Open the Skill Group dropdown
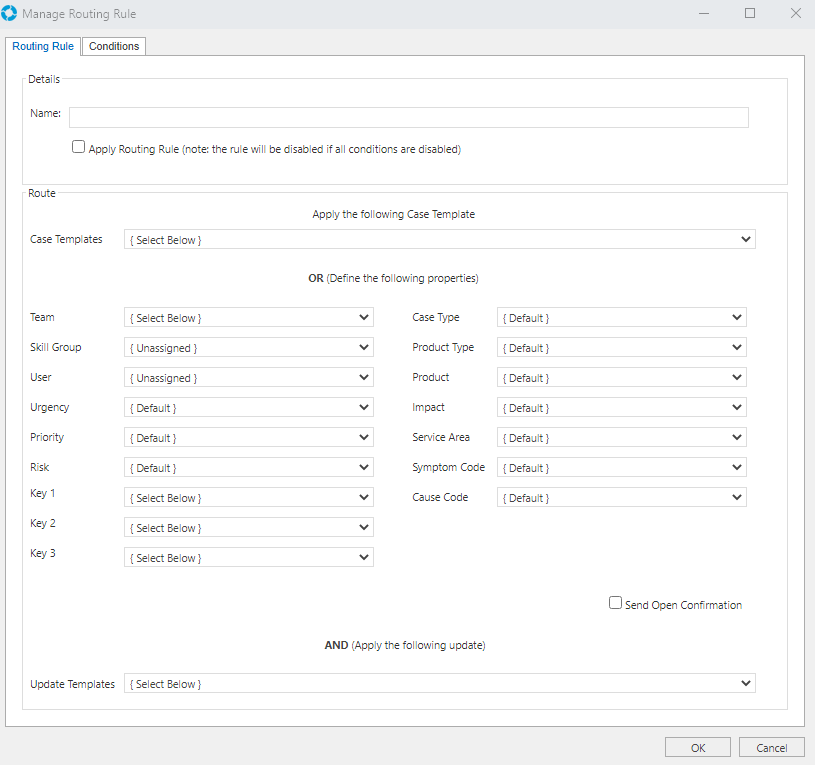 pos(248,348)
